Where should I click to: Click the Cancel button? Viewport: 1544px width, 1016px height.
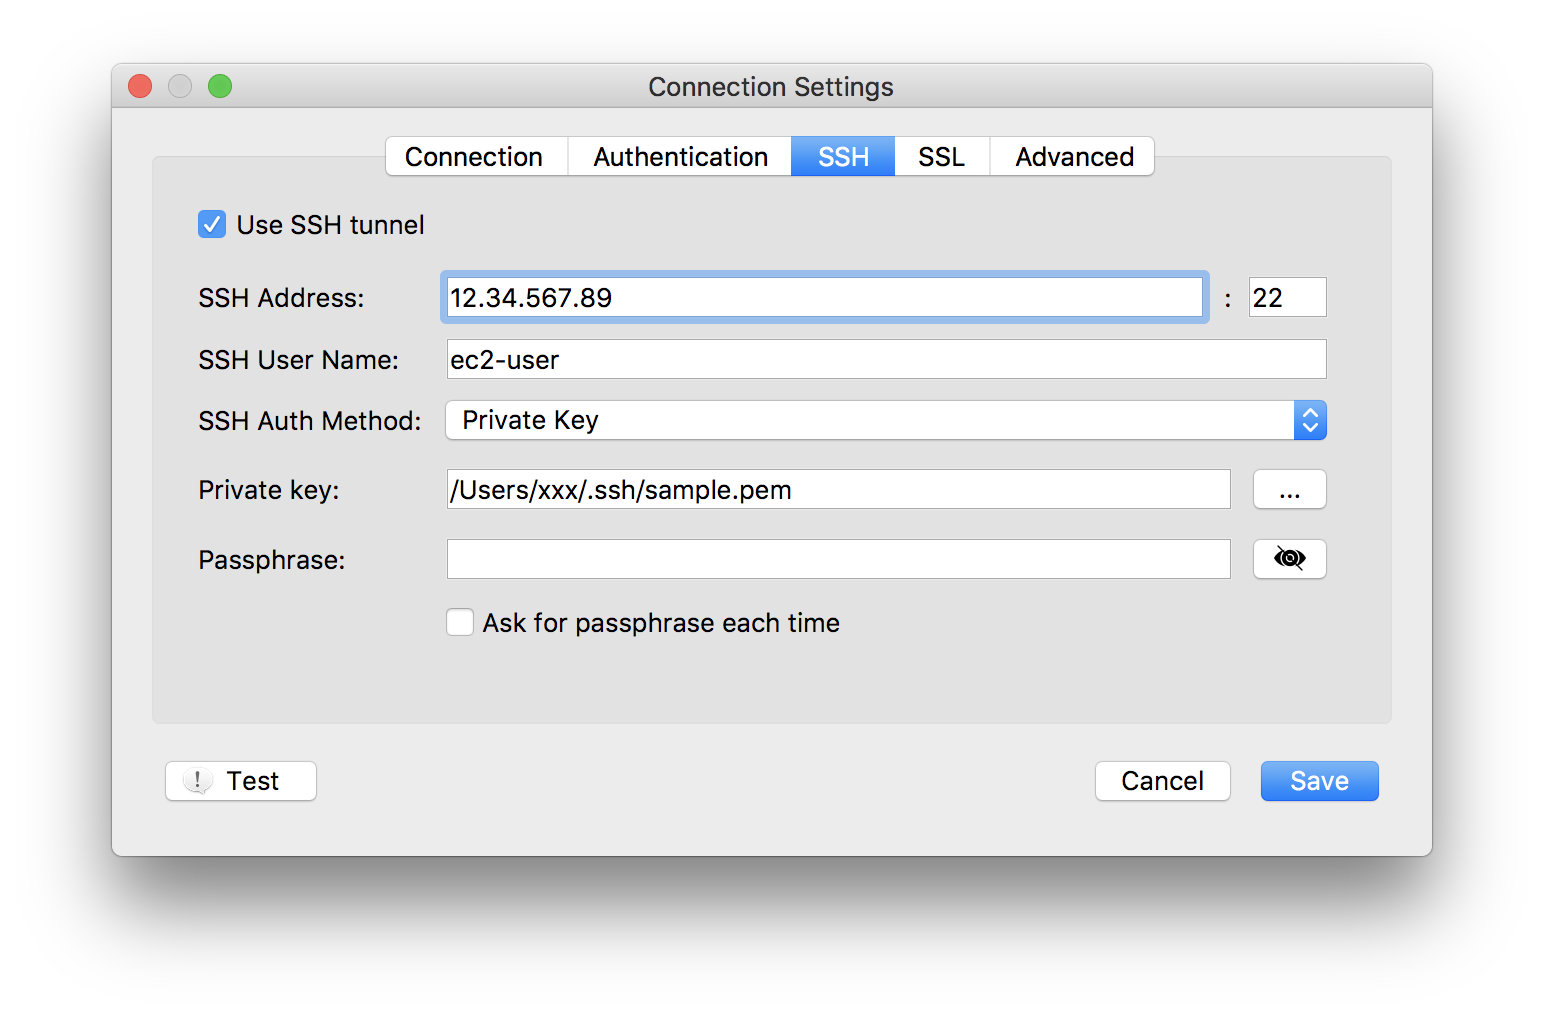[1162, 781]
